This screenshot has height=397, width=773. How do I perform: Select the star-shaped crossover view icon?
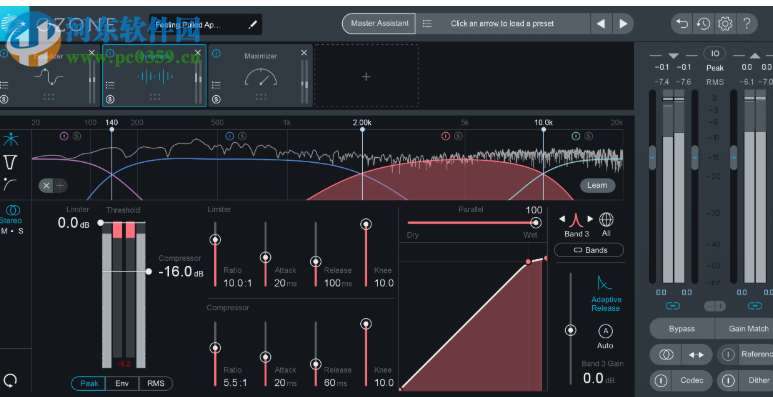point(10,140)
